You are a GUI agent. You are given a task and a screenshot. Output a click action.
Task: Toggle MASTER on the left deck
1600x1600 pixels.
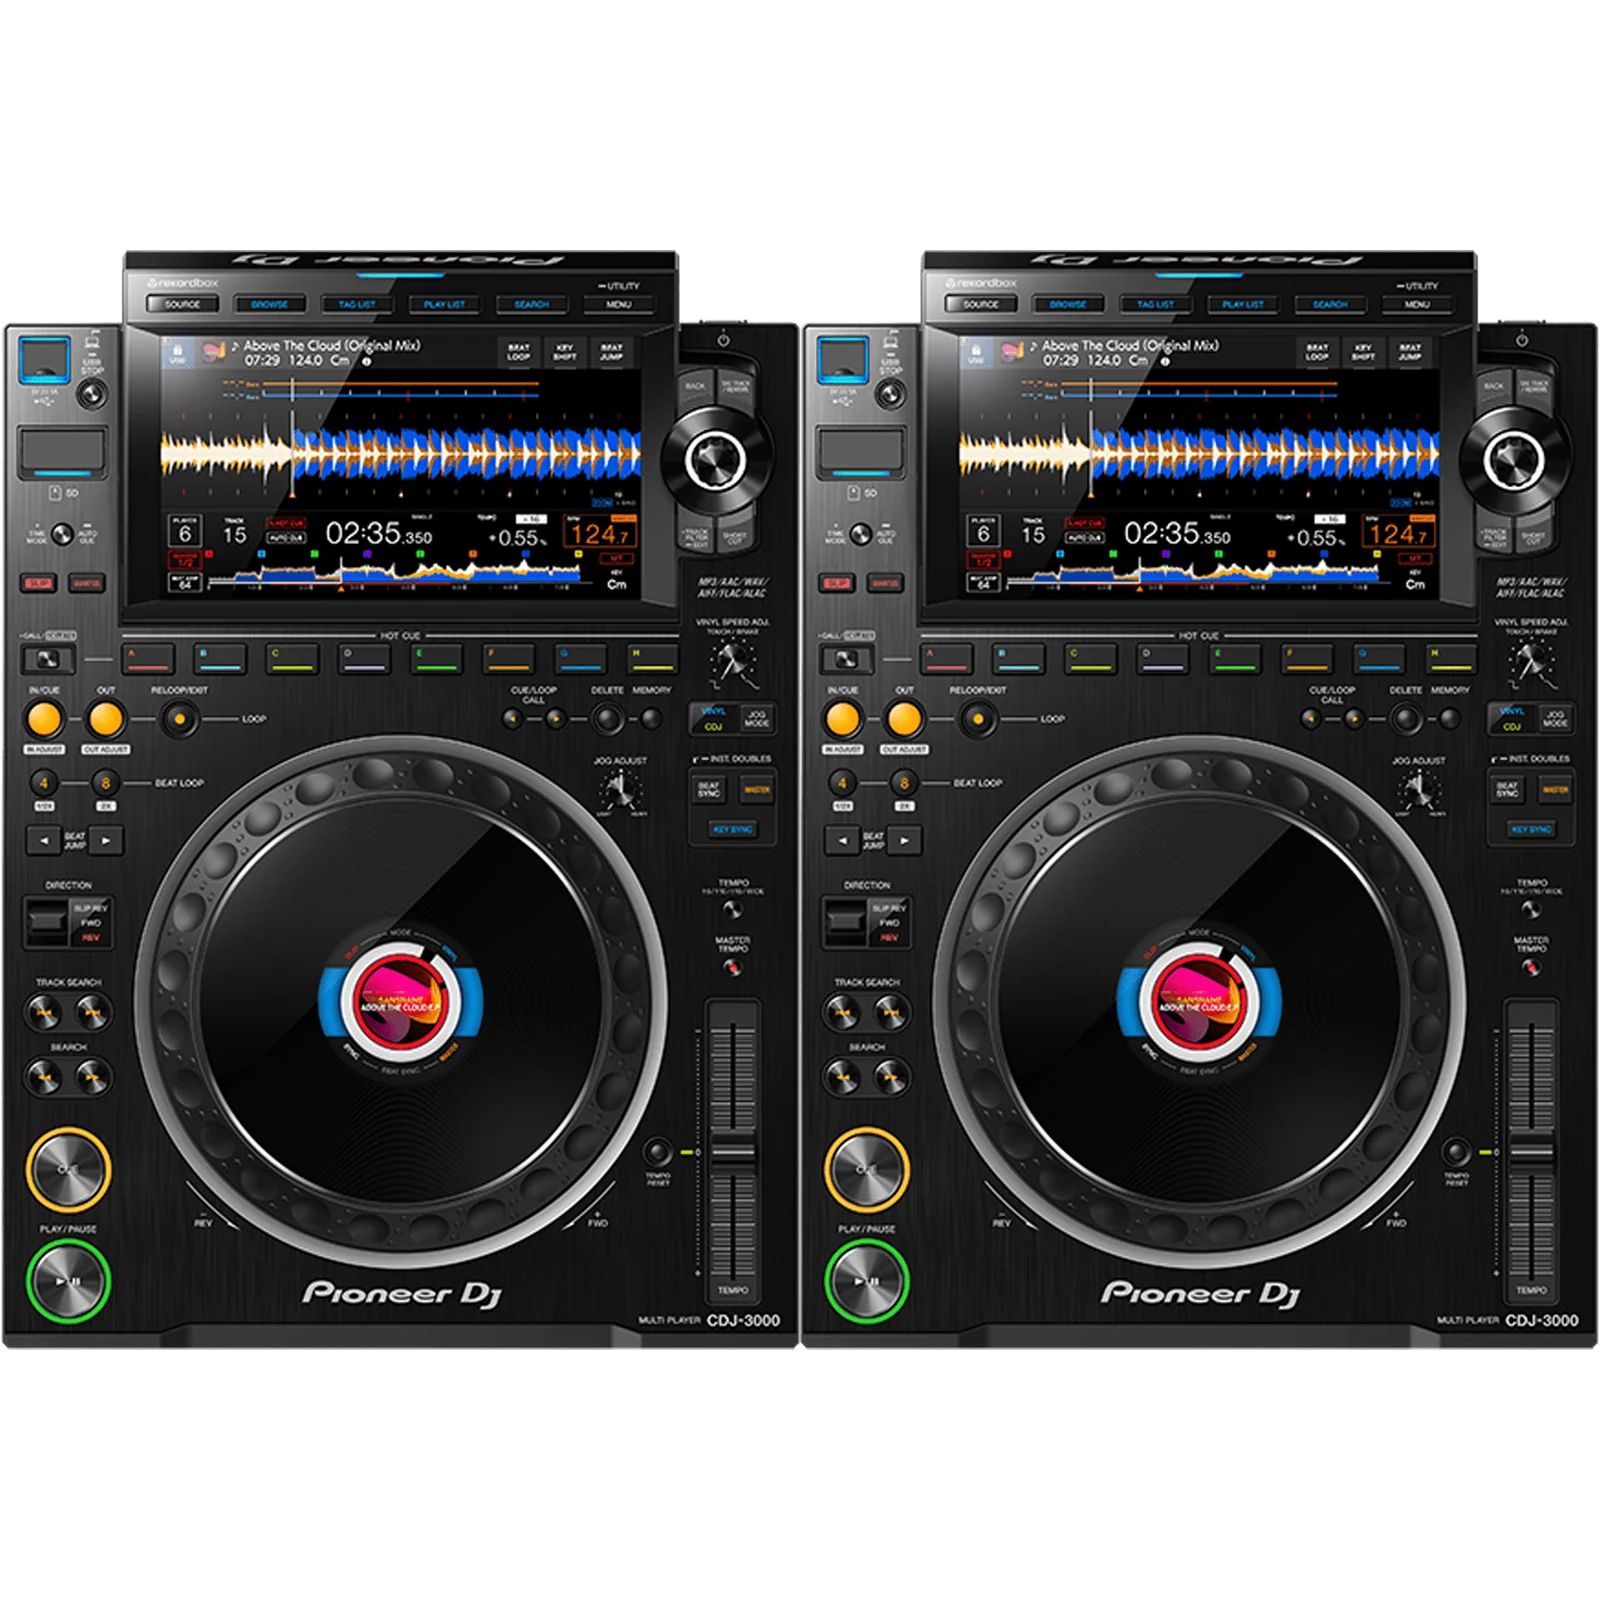(x=756, y=790)
